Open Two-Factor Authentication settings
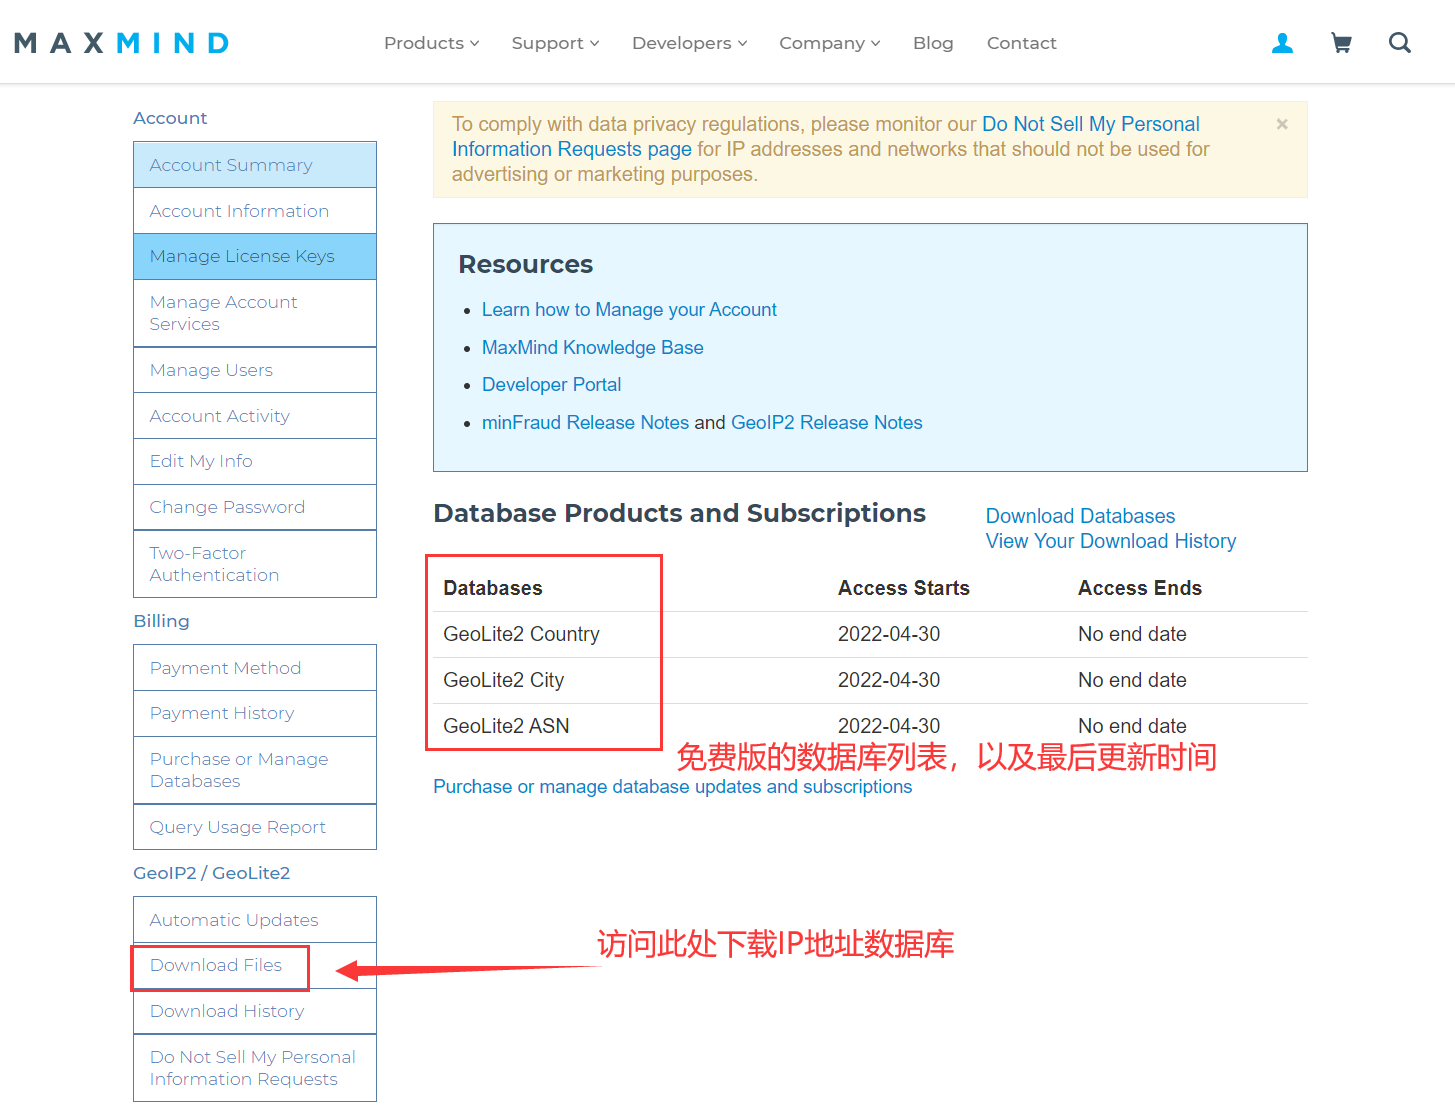Image resolution: width=1455 pixels, height=1106 pixels. (255, 564)
